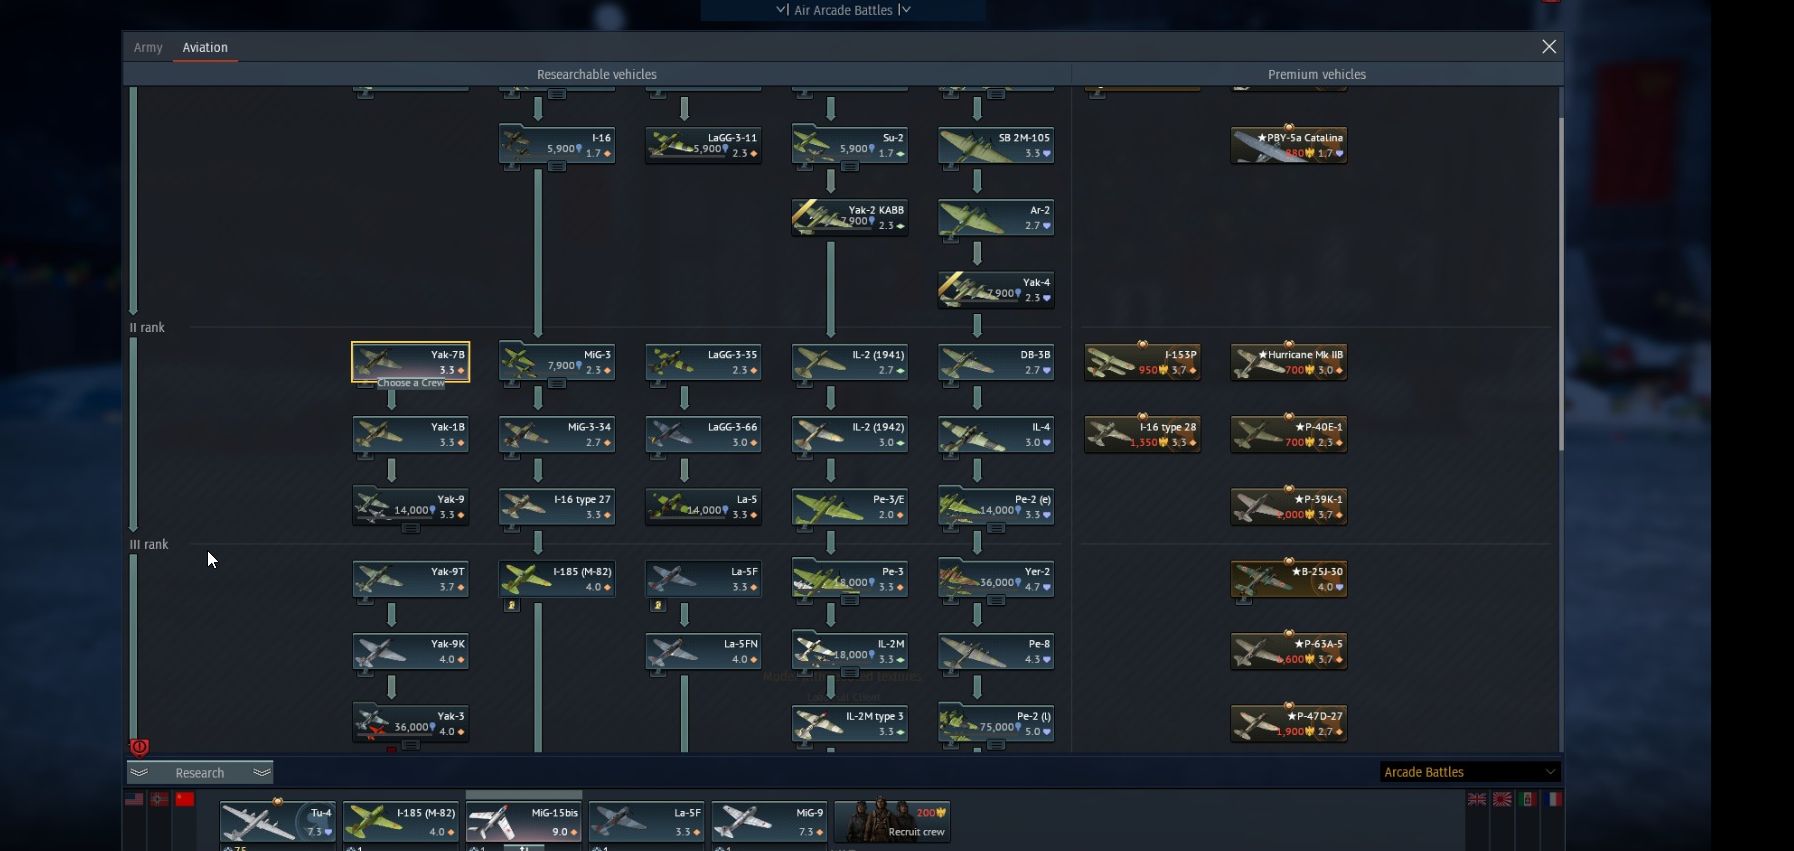Screen dimensions: 1794x851
Task: Click the research tree vertical scrollbar
Action: pyautogui.click(x=1561, y=284)
